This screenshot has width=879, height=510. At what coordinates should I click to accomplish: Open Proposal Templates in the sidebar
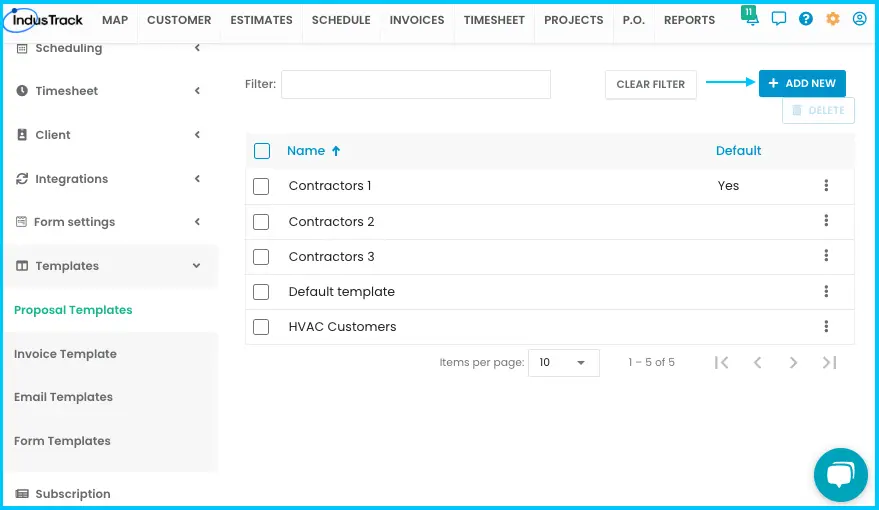coord(73,310)
